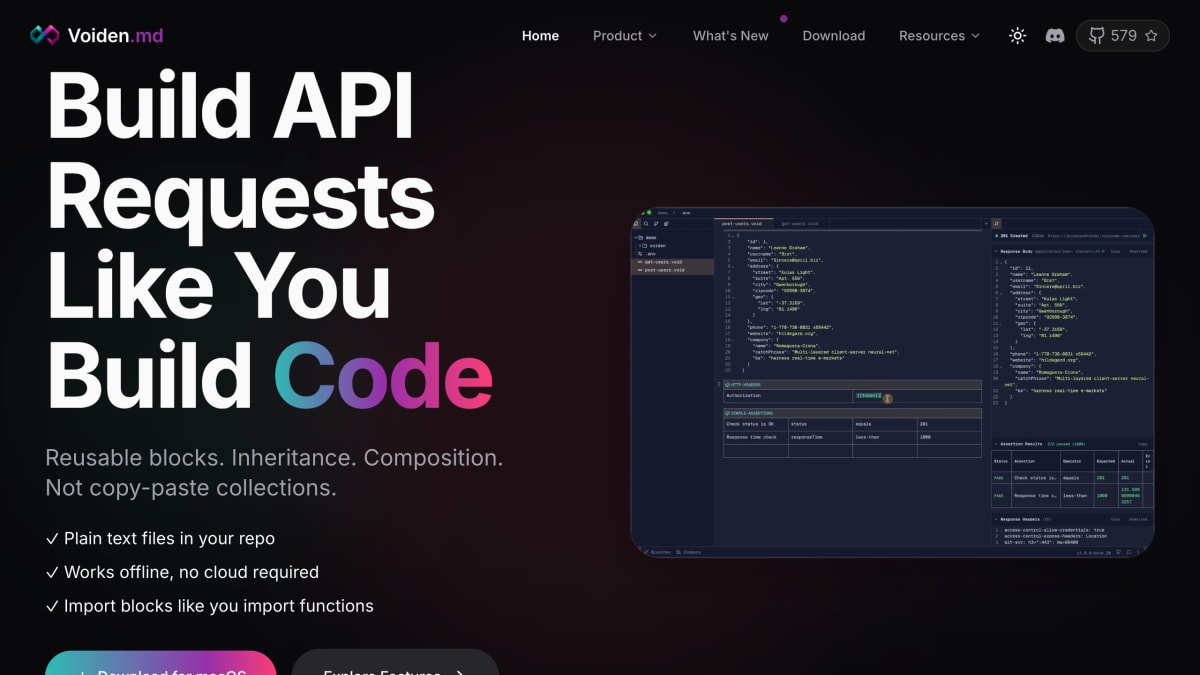Open get-users.void file in preview sidebar
Screen dimensions: 1200x675
coord(672,262)
